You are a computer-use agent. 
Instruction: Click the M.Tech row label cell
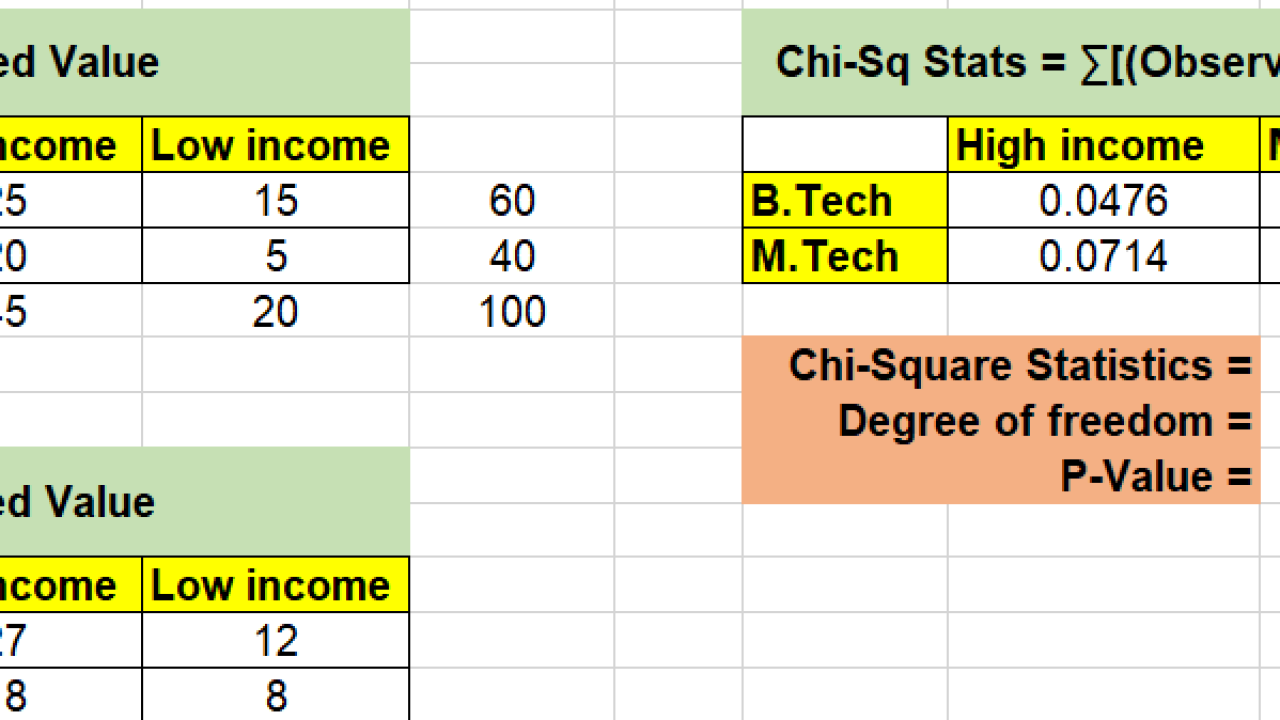click(x=845, y=257)
